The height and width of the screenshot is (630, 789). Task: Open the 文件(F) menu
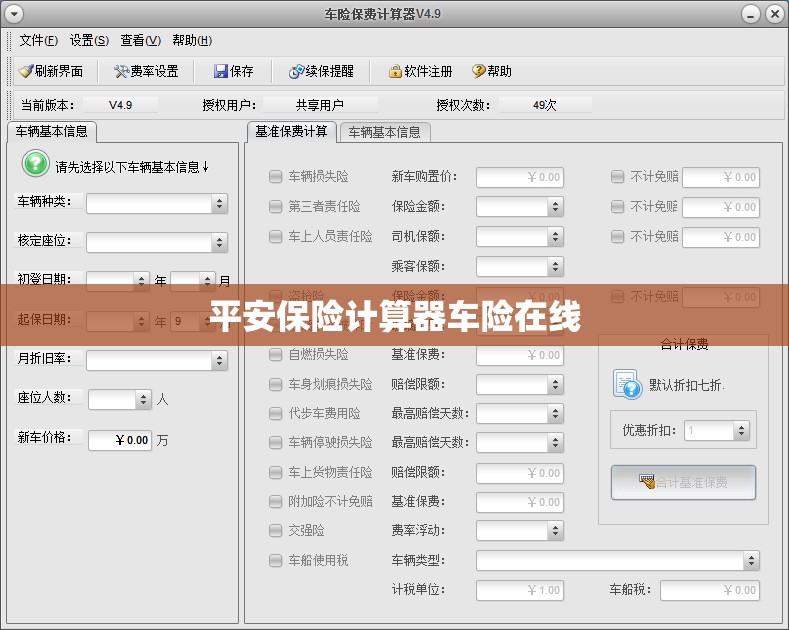point(39,40)
